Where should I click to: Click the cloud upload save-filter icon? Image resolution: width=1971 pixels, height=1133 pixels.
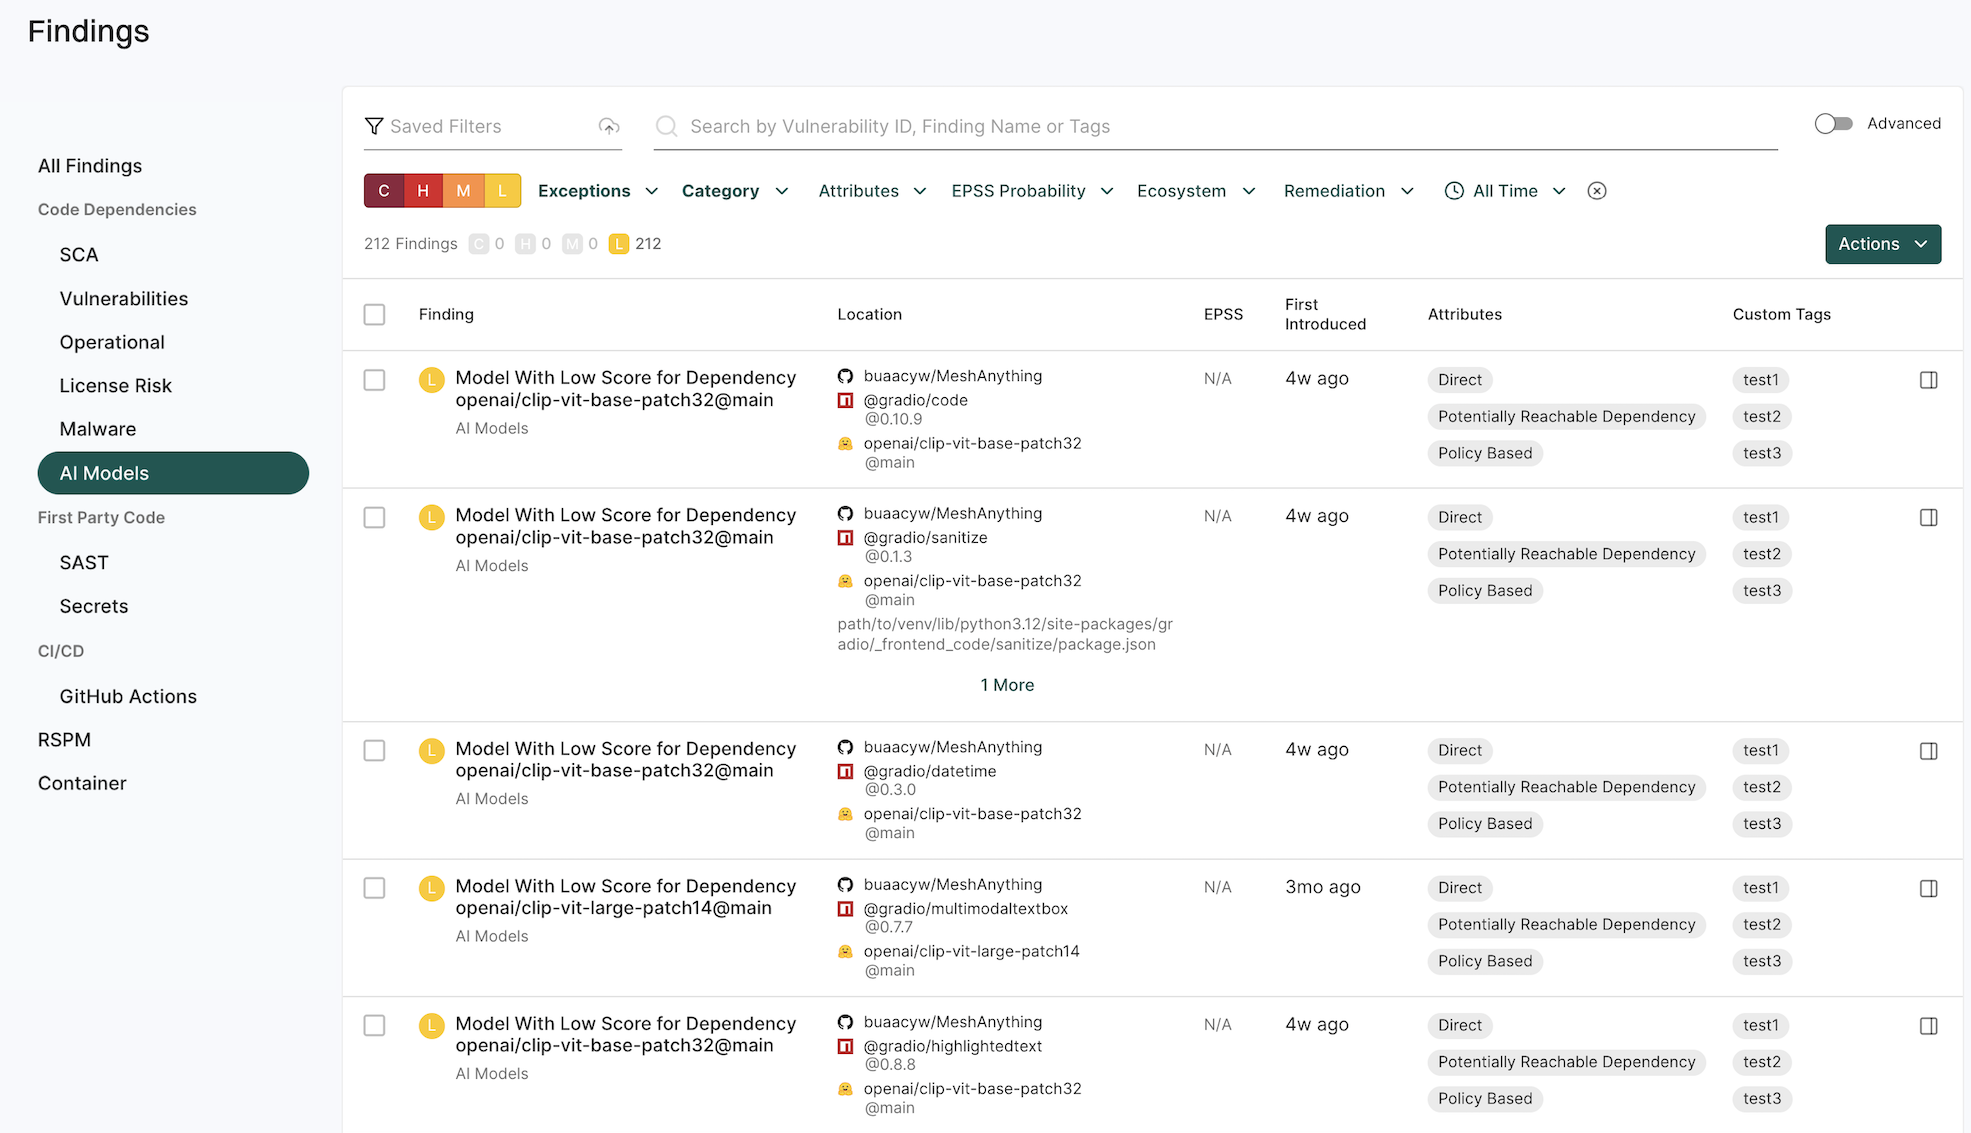pyautogui.click(x=609, y=126)
